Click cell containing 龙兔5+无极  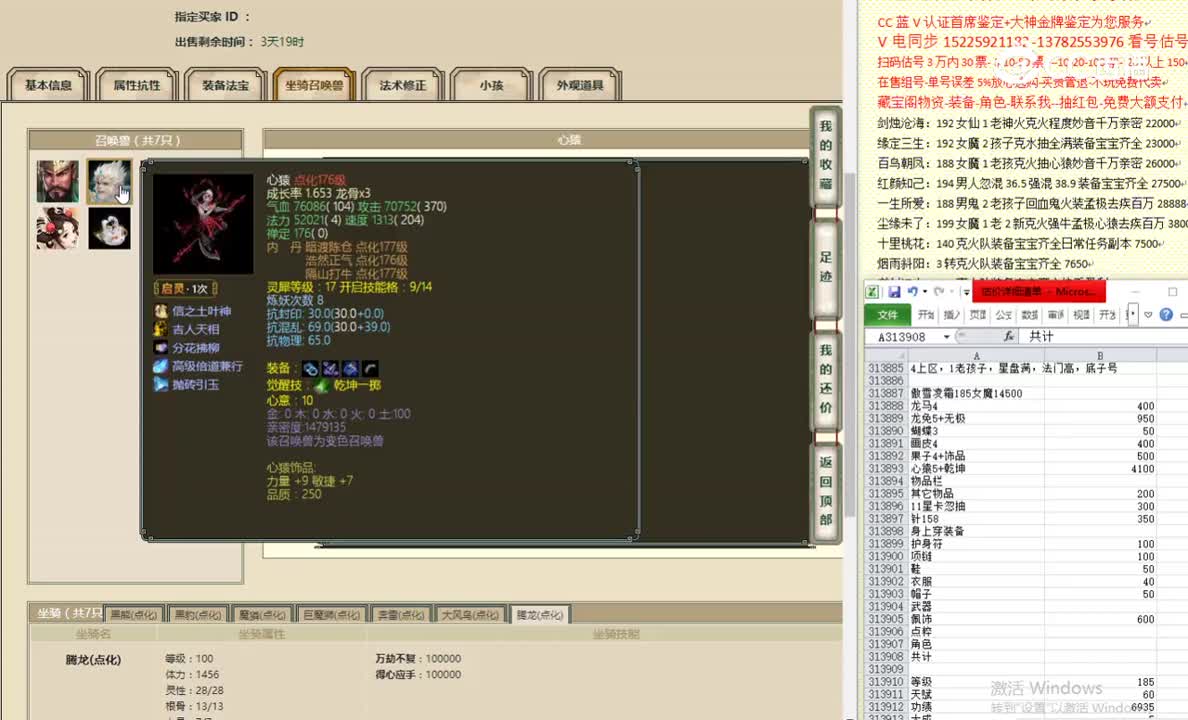[976, 418]
